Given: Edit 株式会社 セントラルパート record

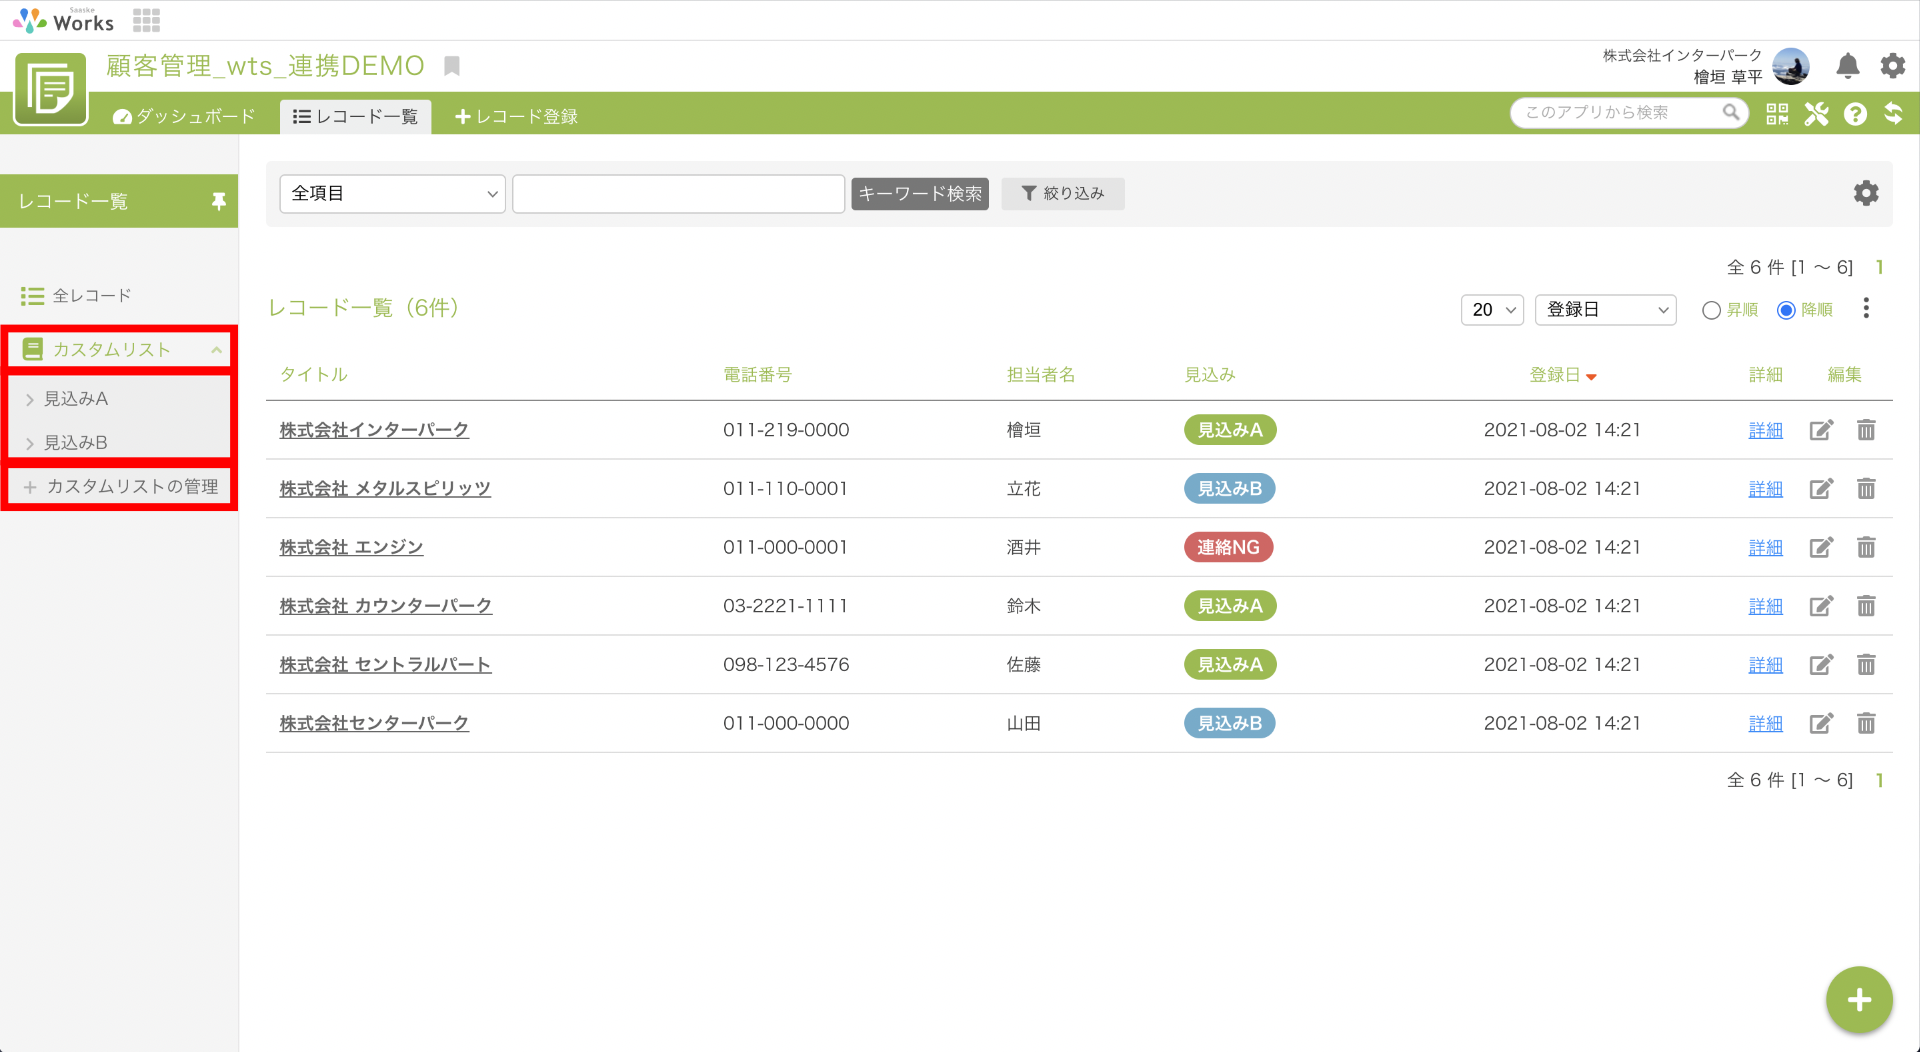Looking at the screenshot, I should [1821, 665].
